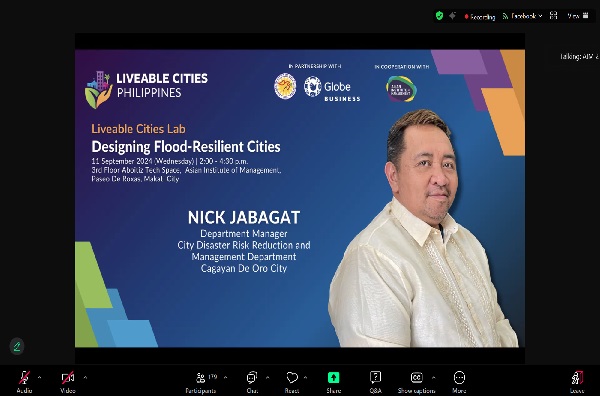Open the Facebook live stream dropdown

click(522, 16)
